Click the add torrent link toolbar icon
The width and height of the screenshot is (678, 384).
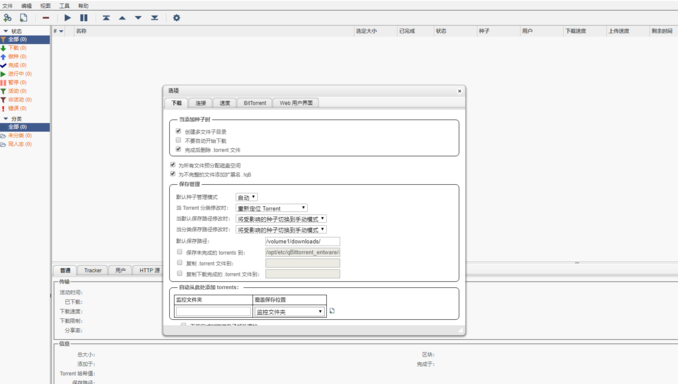point(7,18)
